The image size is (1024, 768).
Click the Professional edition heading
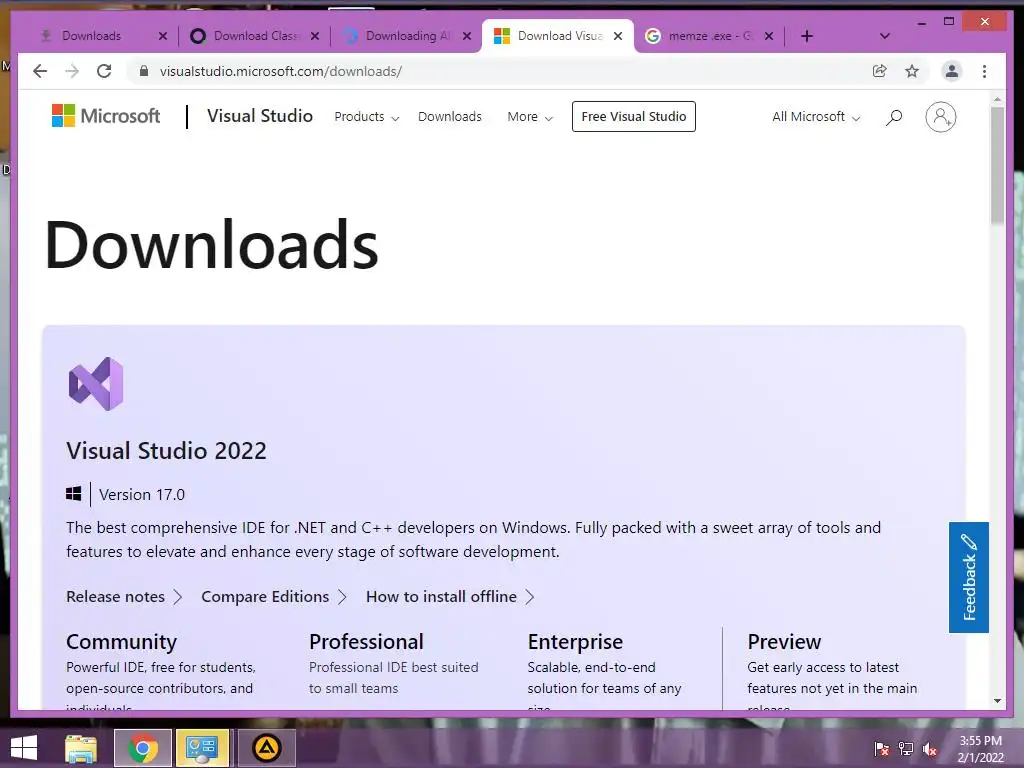coord(366,641)
